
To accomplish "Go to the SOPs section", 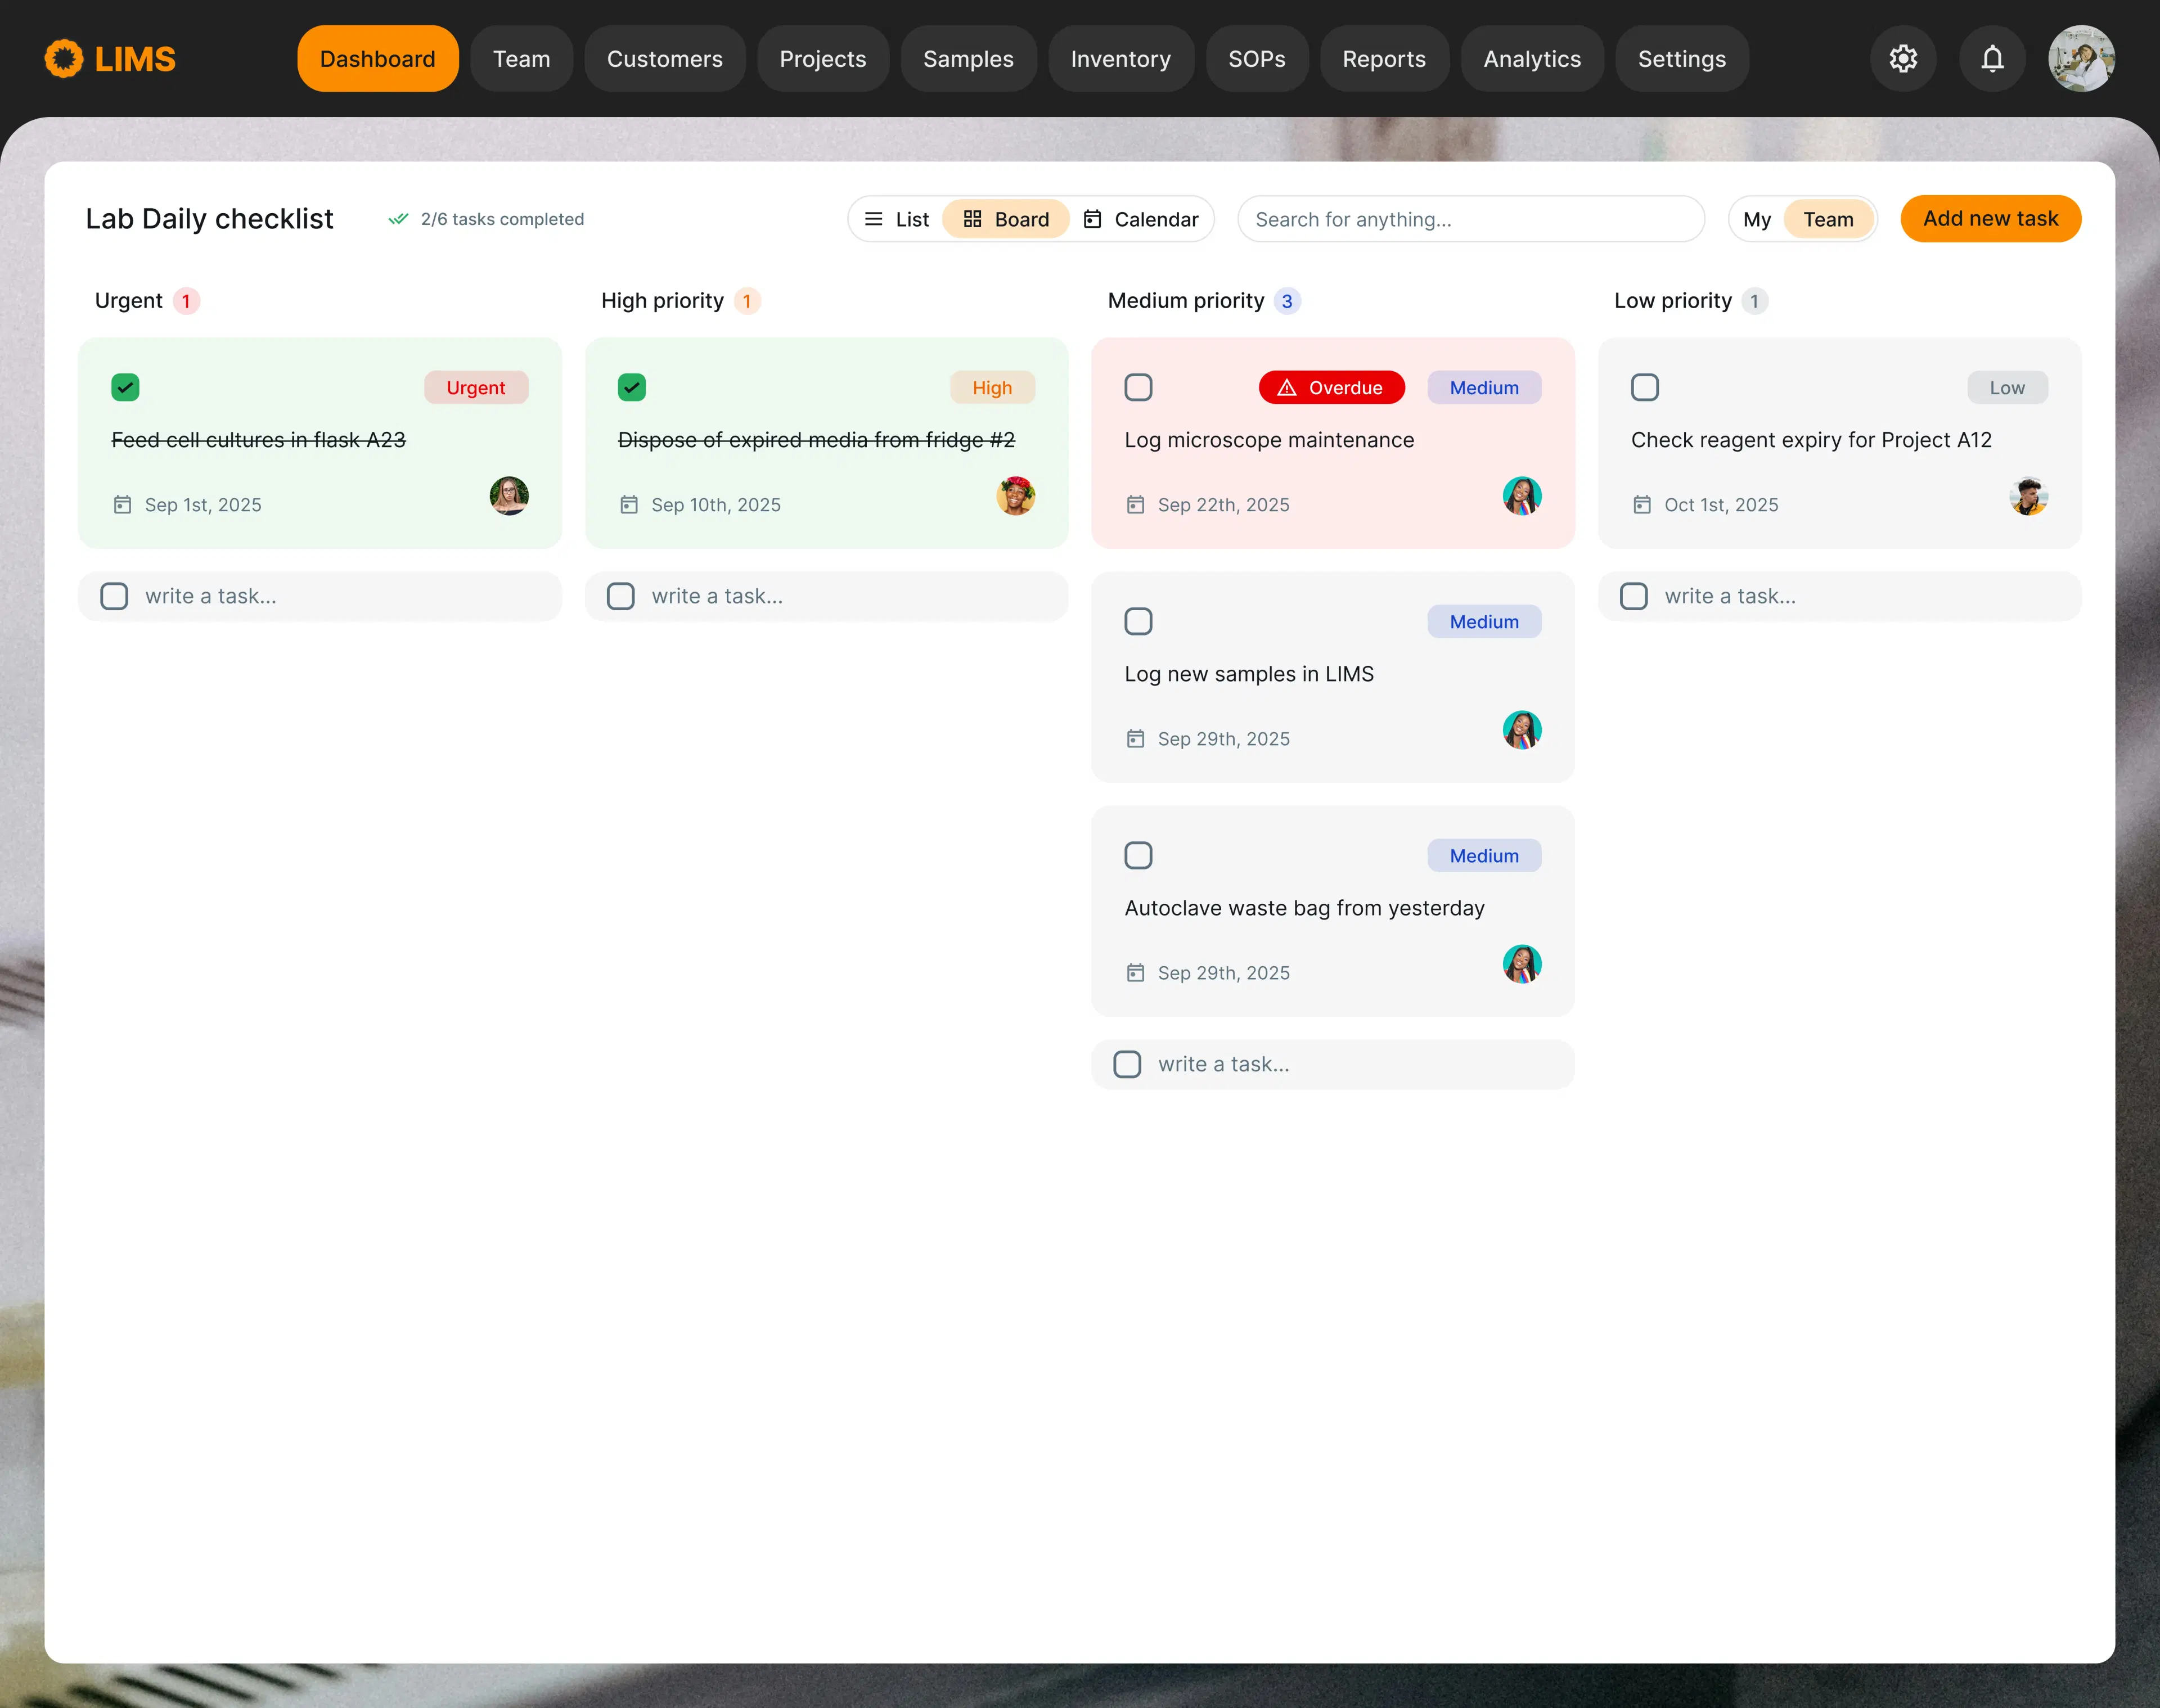I will [x=1256, y=59].
